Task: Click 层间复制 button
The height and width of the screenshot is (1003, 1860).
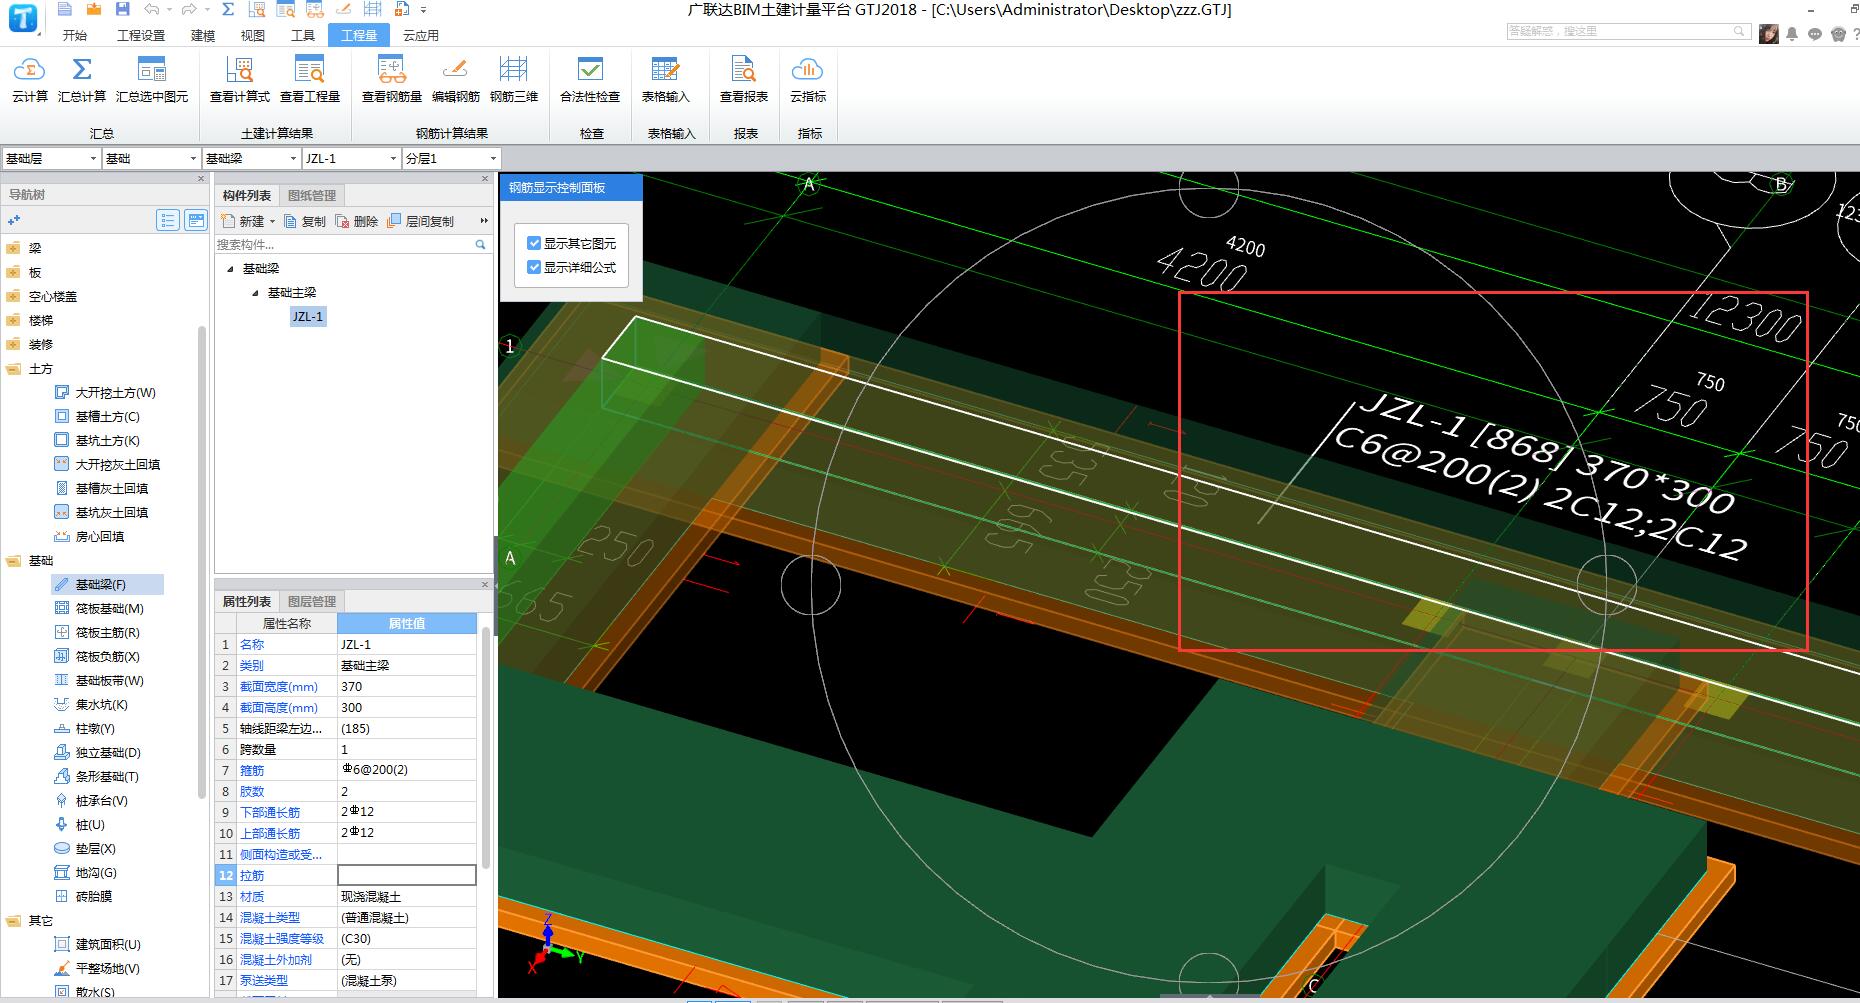Action: click(421, 221)
